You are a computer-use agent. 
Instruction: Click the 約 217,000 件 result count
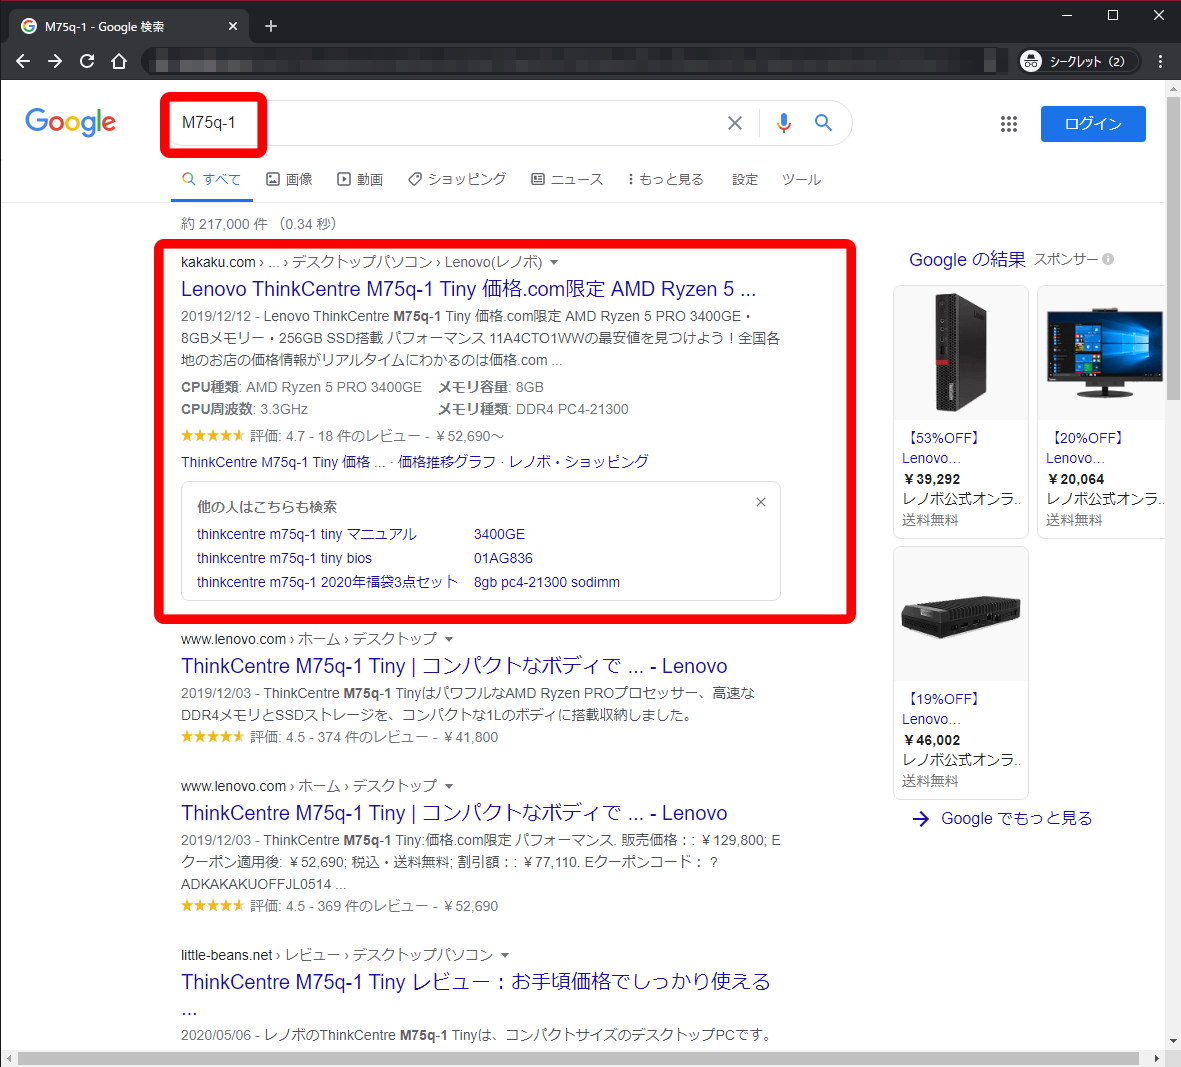(x=224, y=224)
